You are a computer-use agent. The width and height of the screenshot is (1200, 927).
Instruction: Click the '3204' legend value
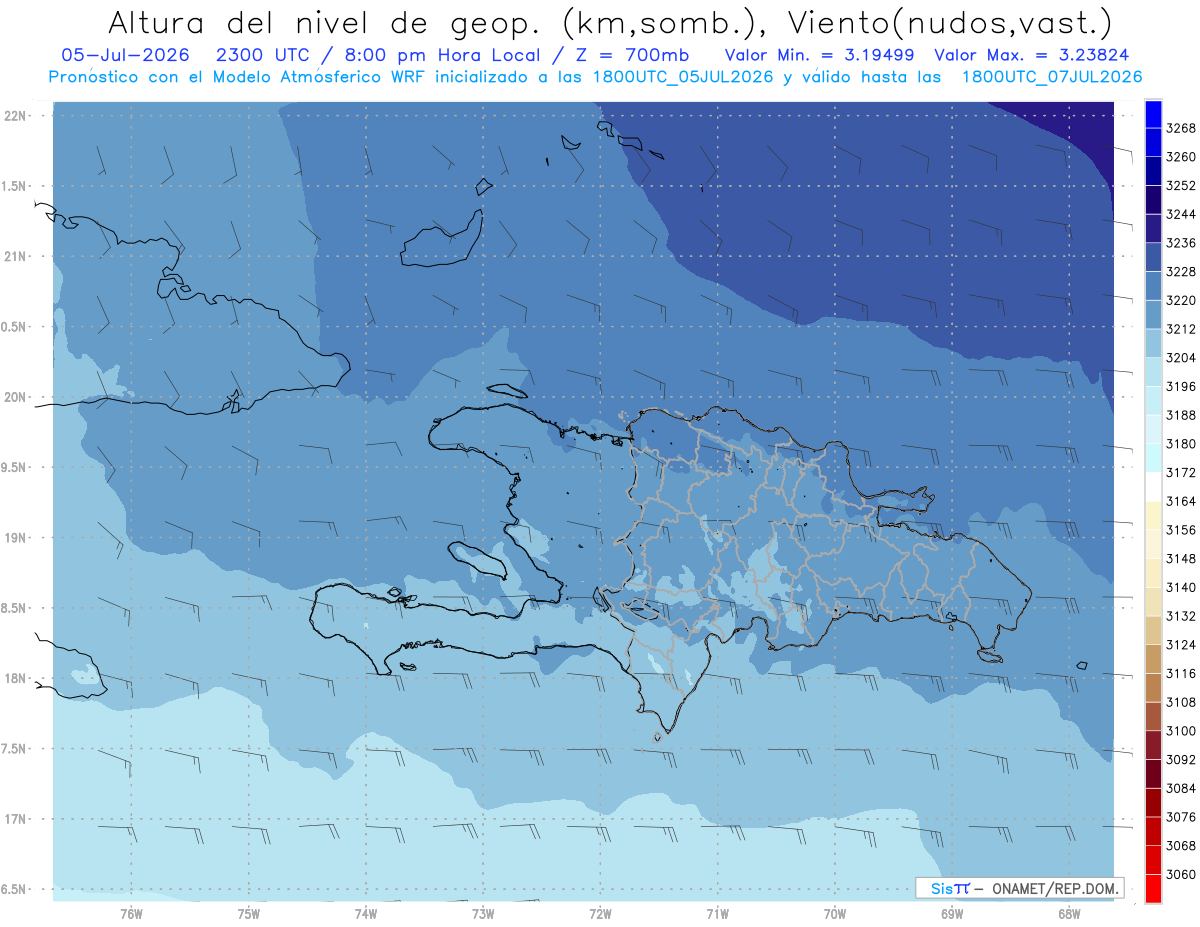pos(1181,358)
